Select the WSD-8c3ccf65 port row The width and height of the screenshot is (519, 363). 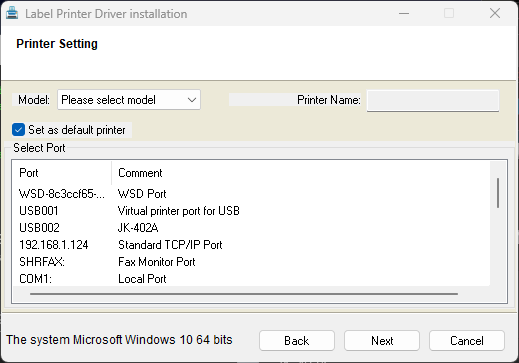tap(251, 194)
